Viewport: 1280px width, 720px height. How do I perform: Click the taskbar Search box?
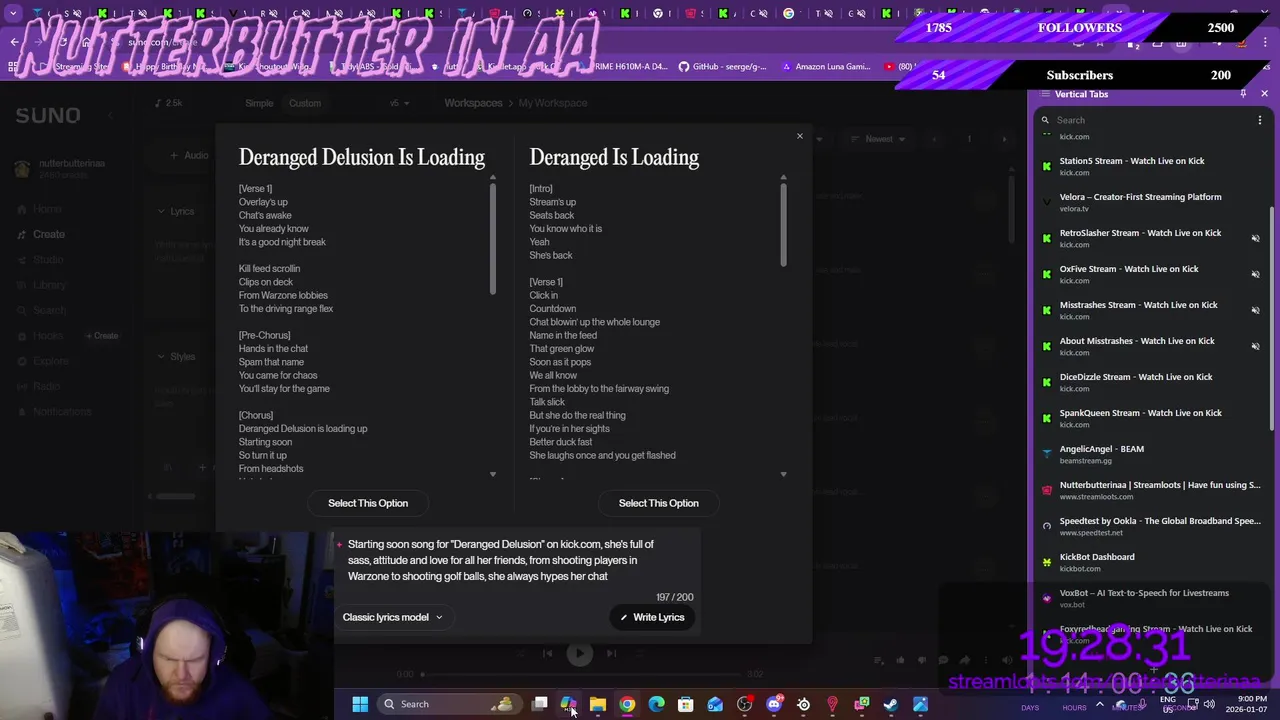pos(448,704)
